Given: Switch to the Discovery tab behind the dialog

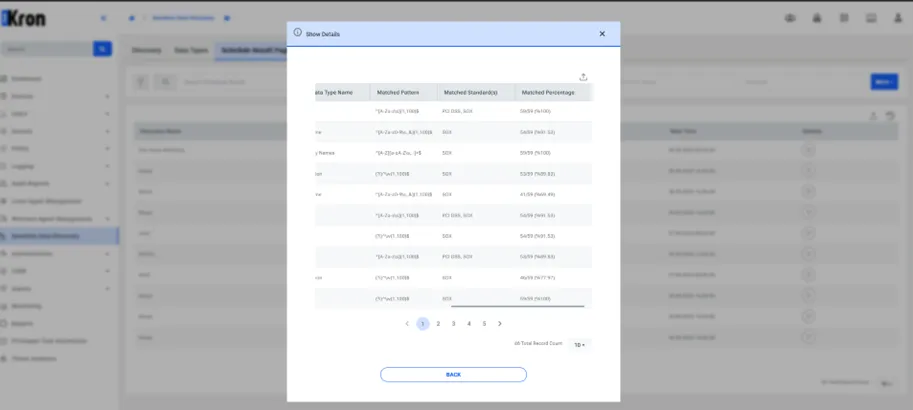Looking at the screenshot, I should pos(146,51).
